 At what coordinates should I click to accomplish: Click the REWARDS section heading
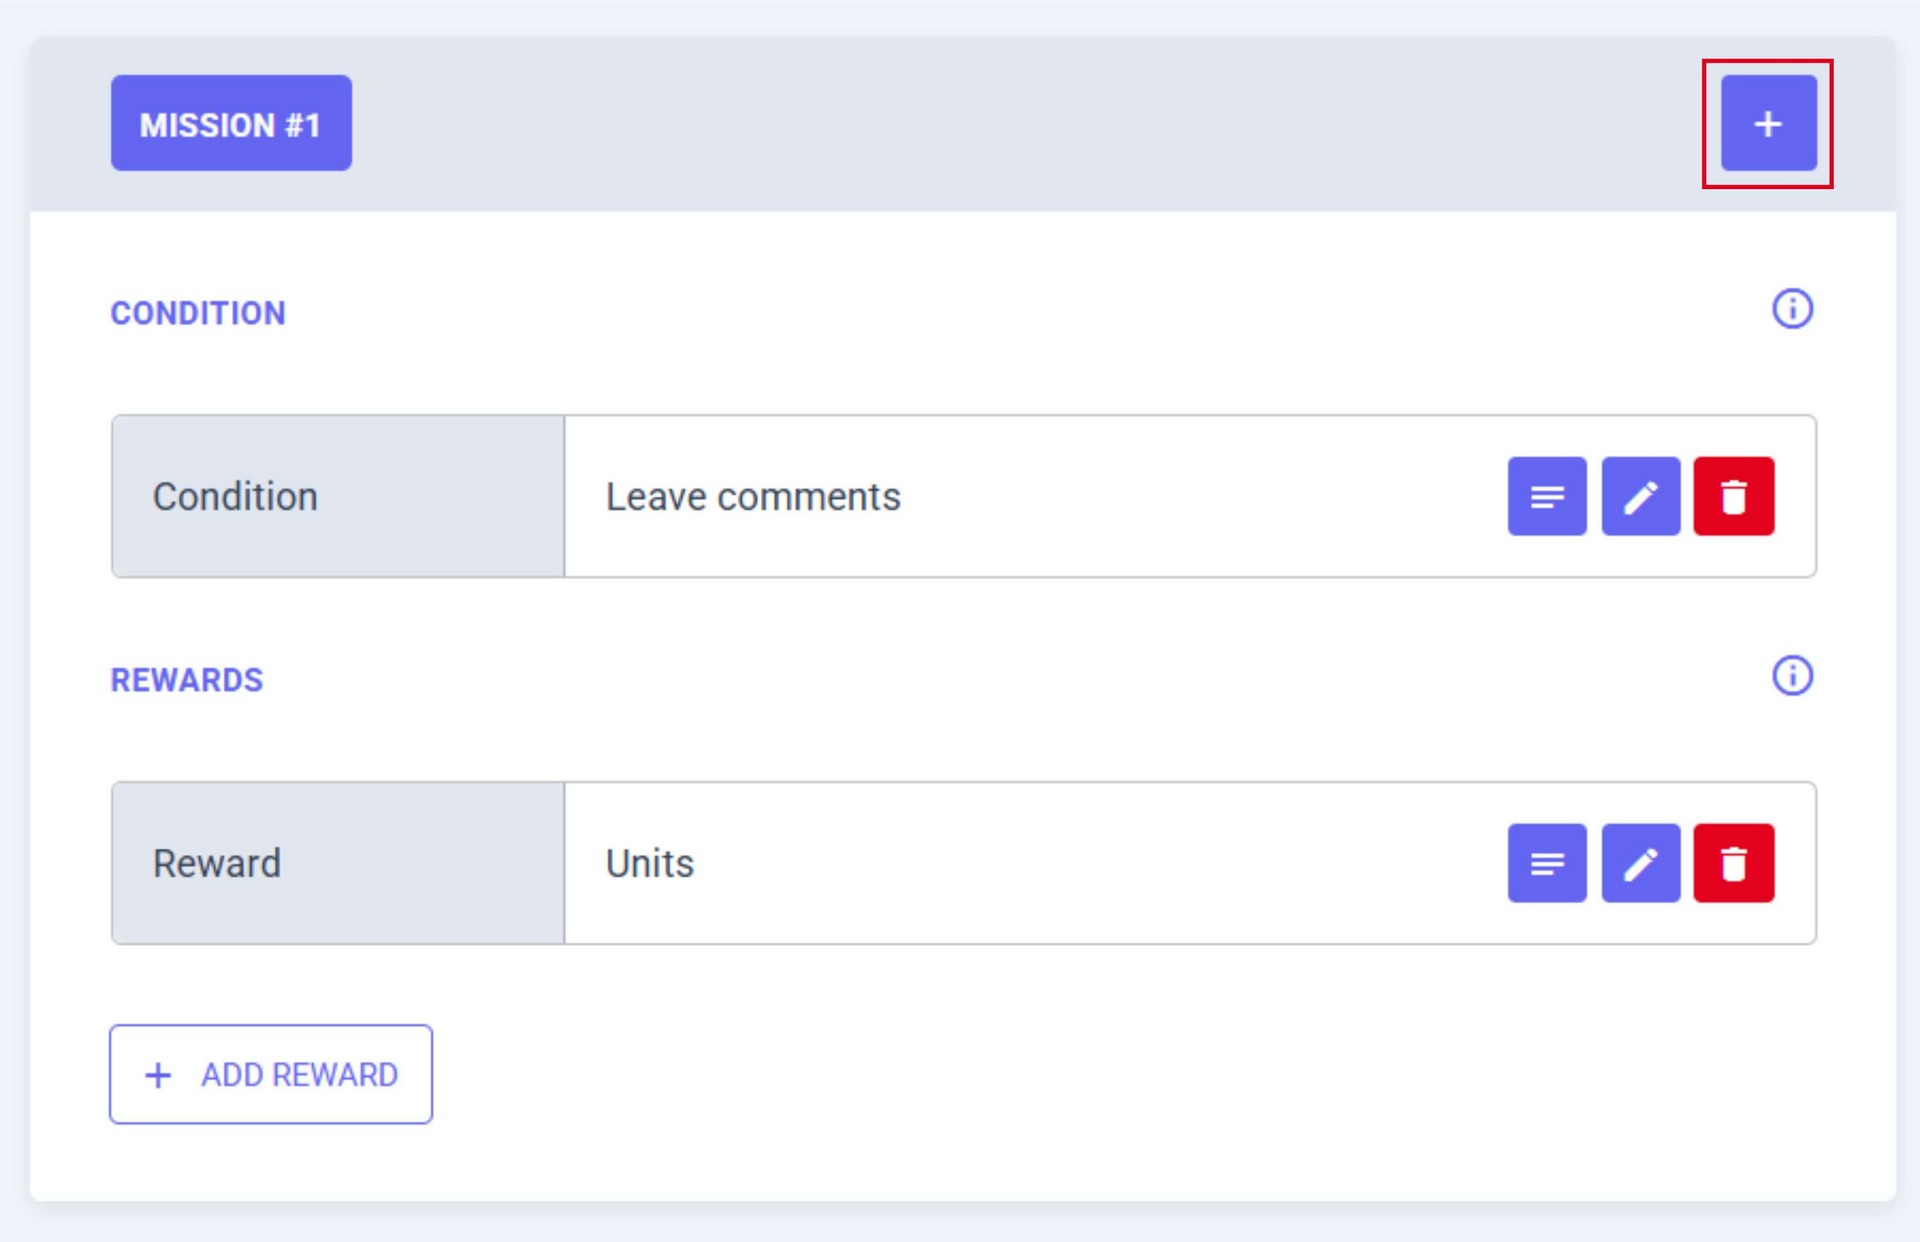[187, 680]
